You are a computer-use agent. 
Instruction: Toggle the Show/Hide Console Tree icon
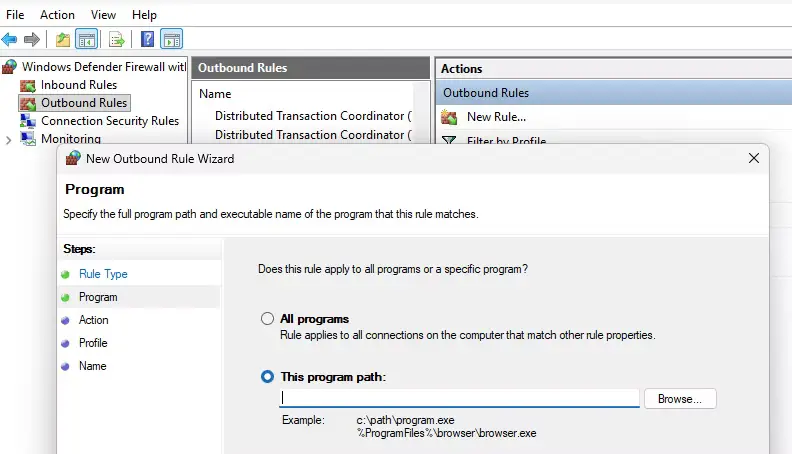(87, 40)
